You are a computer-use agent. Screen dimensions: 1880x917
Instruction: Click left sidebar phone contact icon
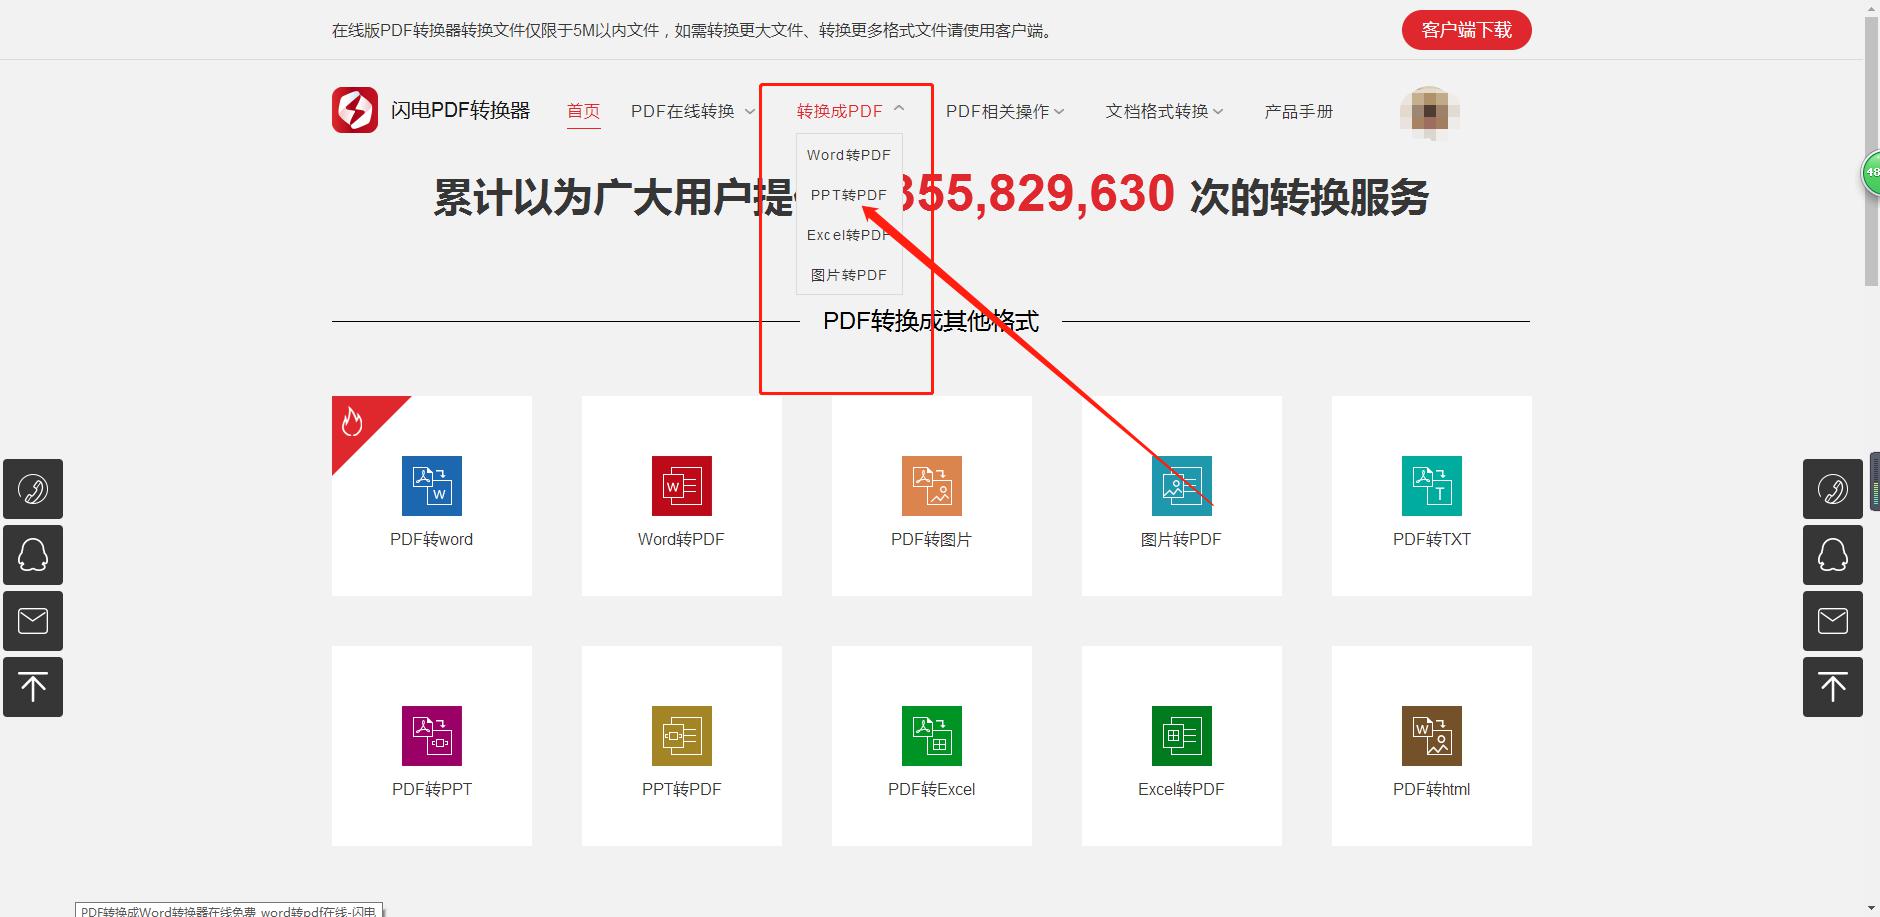coord(33,489)
